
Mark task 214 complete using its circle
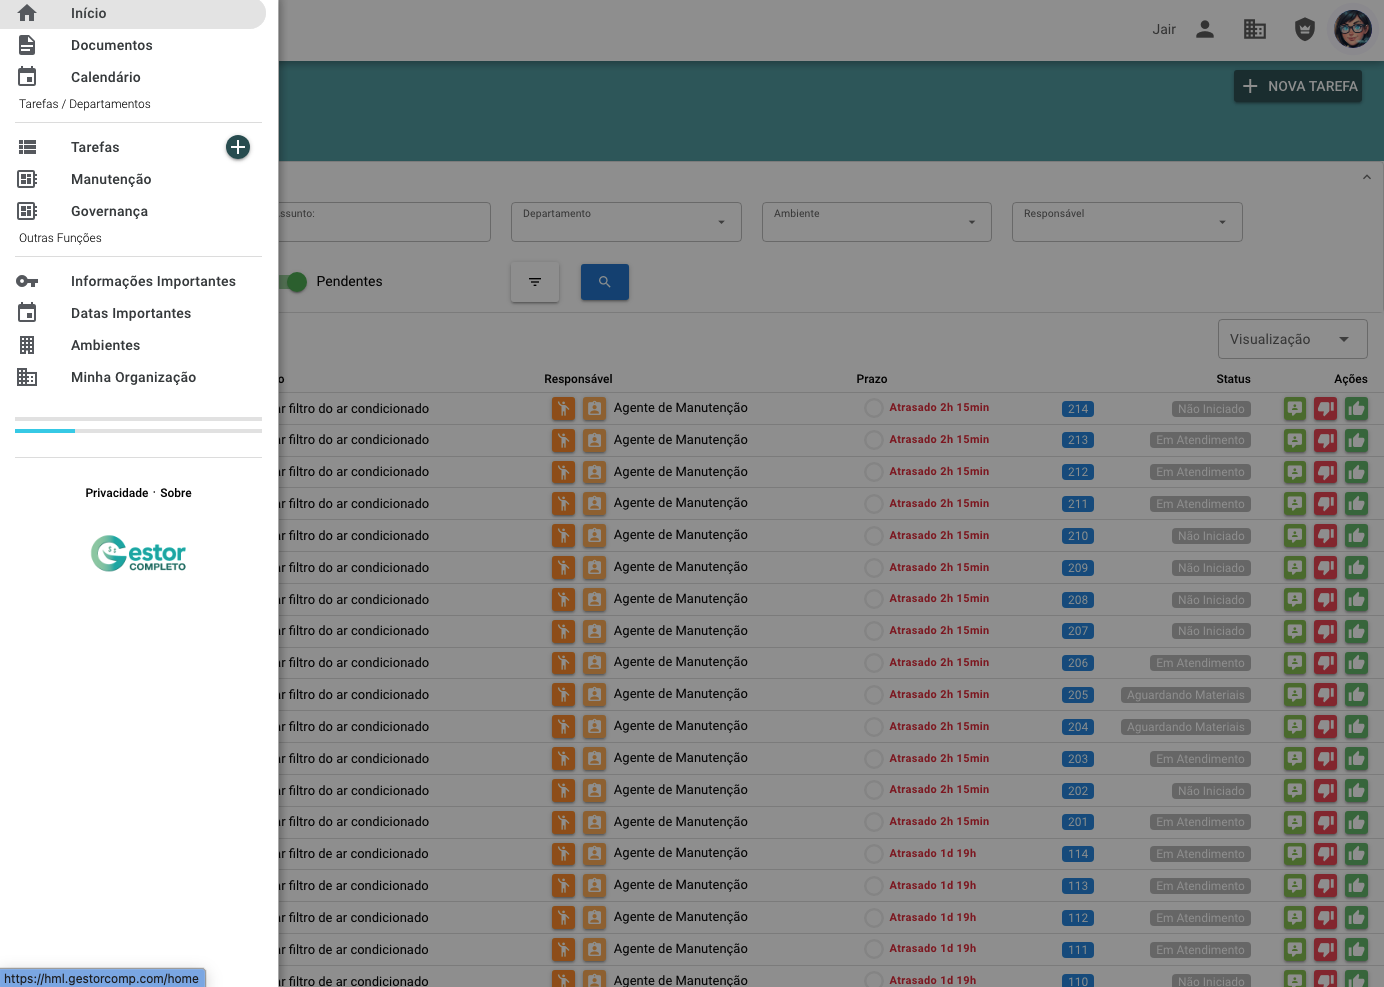click(x=874, y=408)
